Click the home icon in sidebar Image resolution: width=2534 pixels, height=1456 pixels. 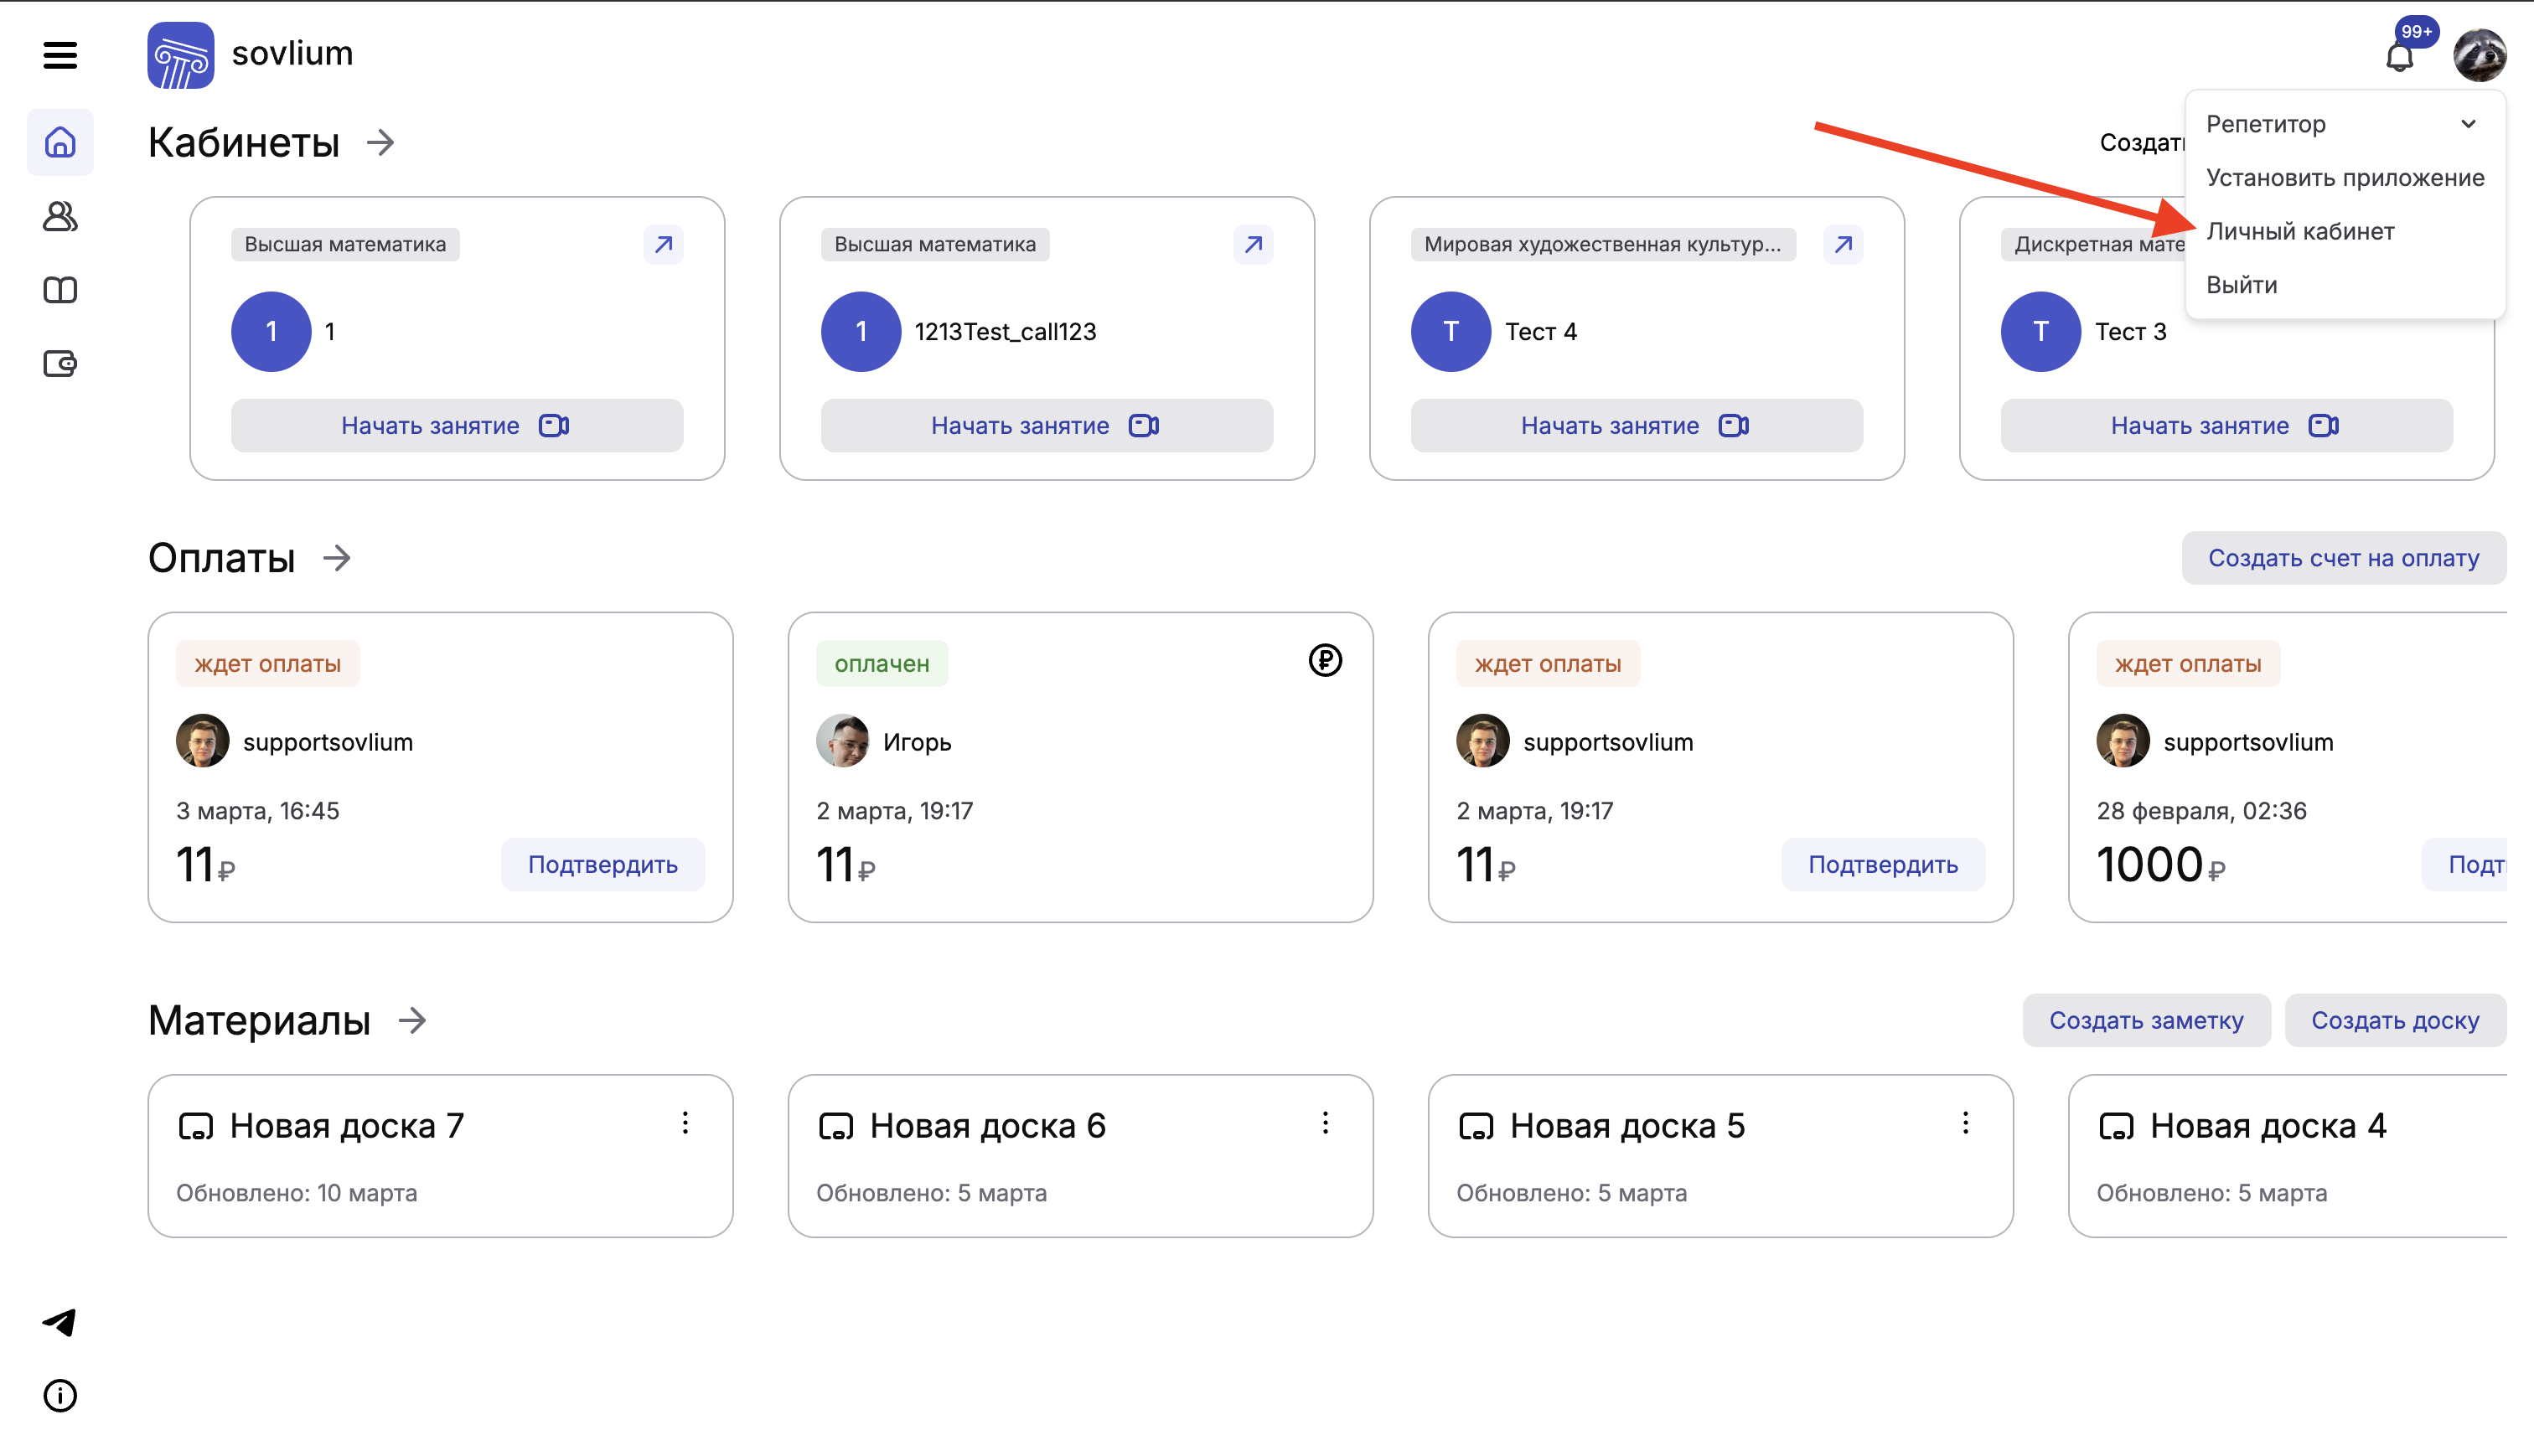(60, 142)
